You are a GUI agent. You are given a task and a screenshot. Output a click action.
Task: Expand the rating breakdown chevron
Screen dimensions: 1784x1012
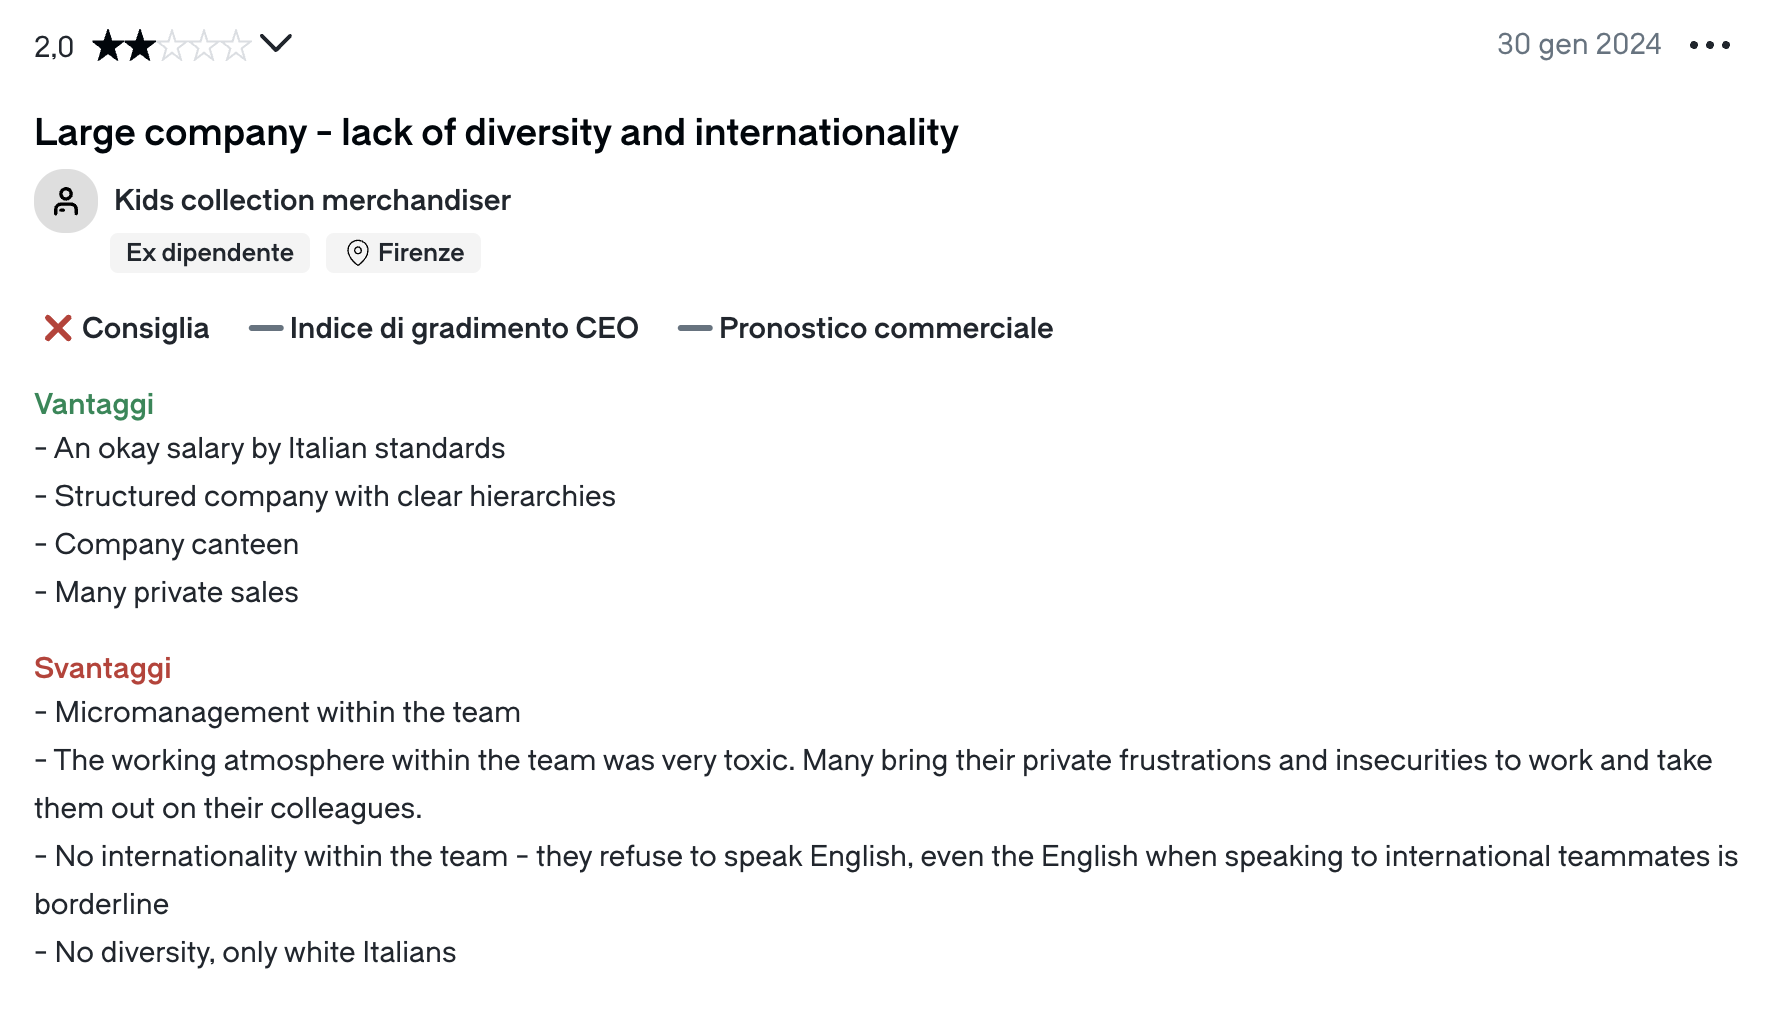(x=275, y=43)
